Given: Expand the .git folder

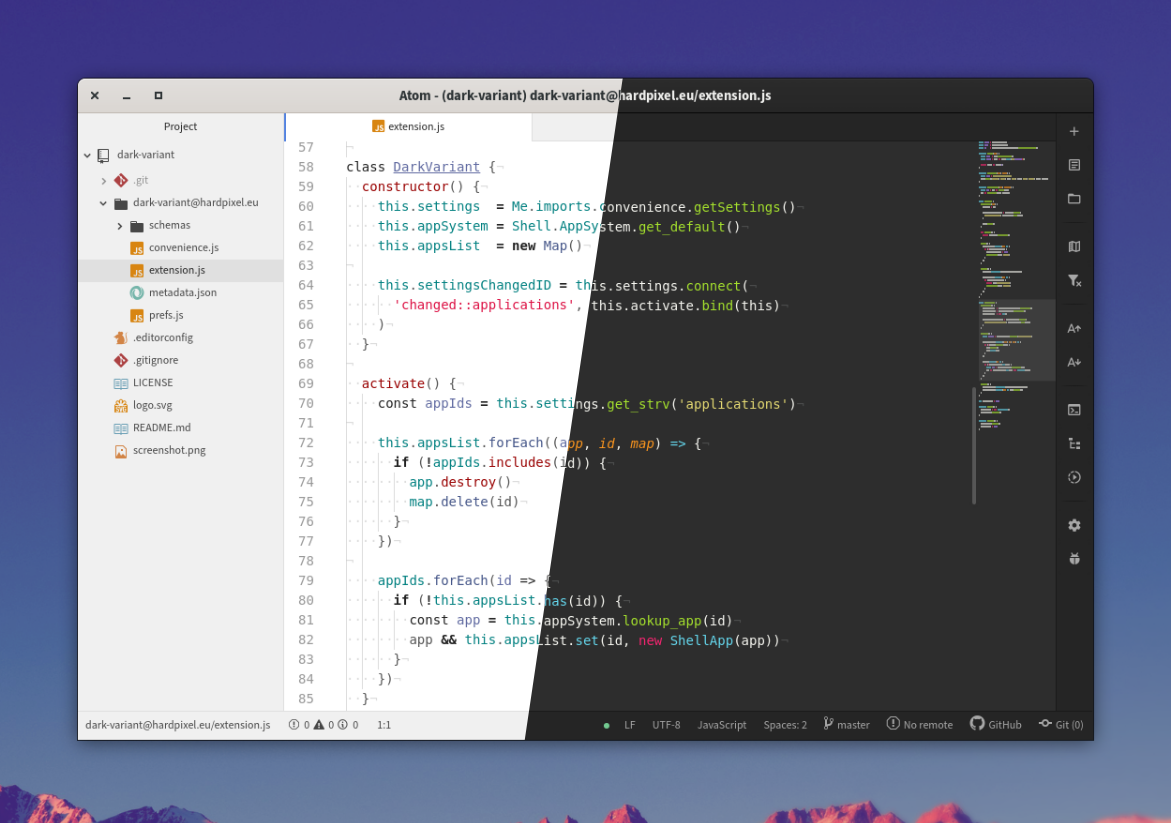Looking at the screenshot, I should [x=104, y=181].
